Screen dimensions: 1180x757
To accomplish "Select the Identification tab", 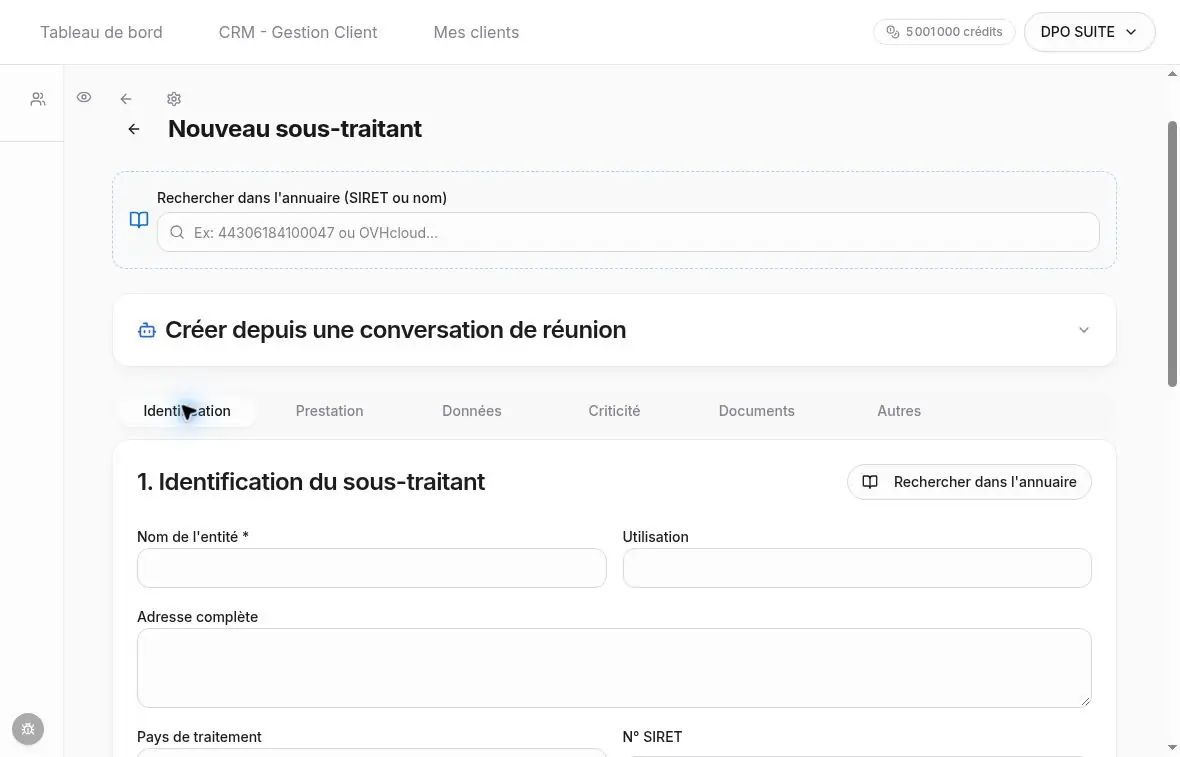I will 187,411.
